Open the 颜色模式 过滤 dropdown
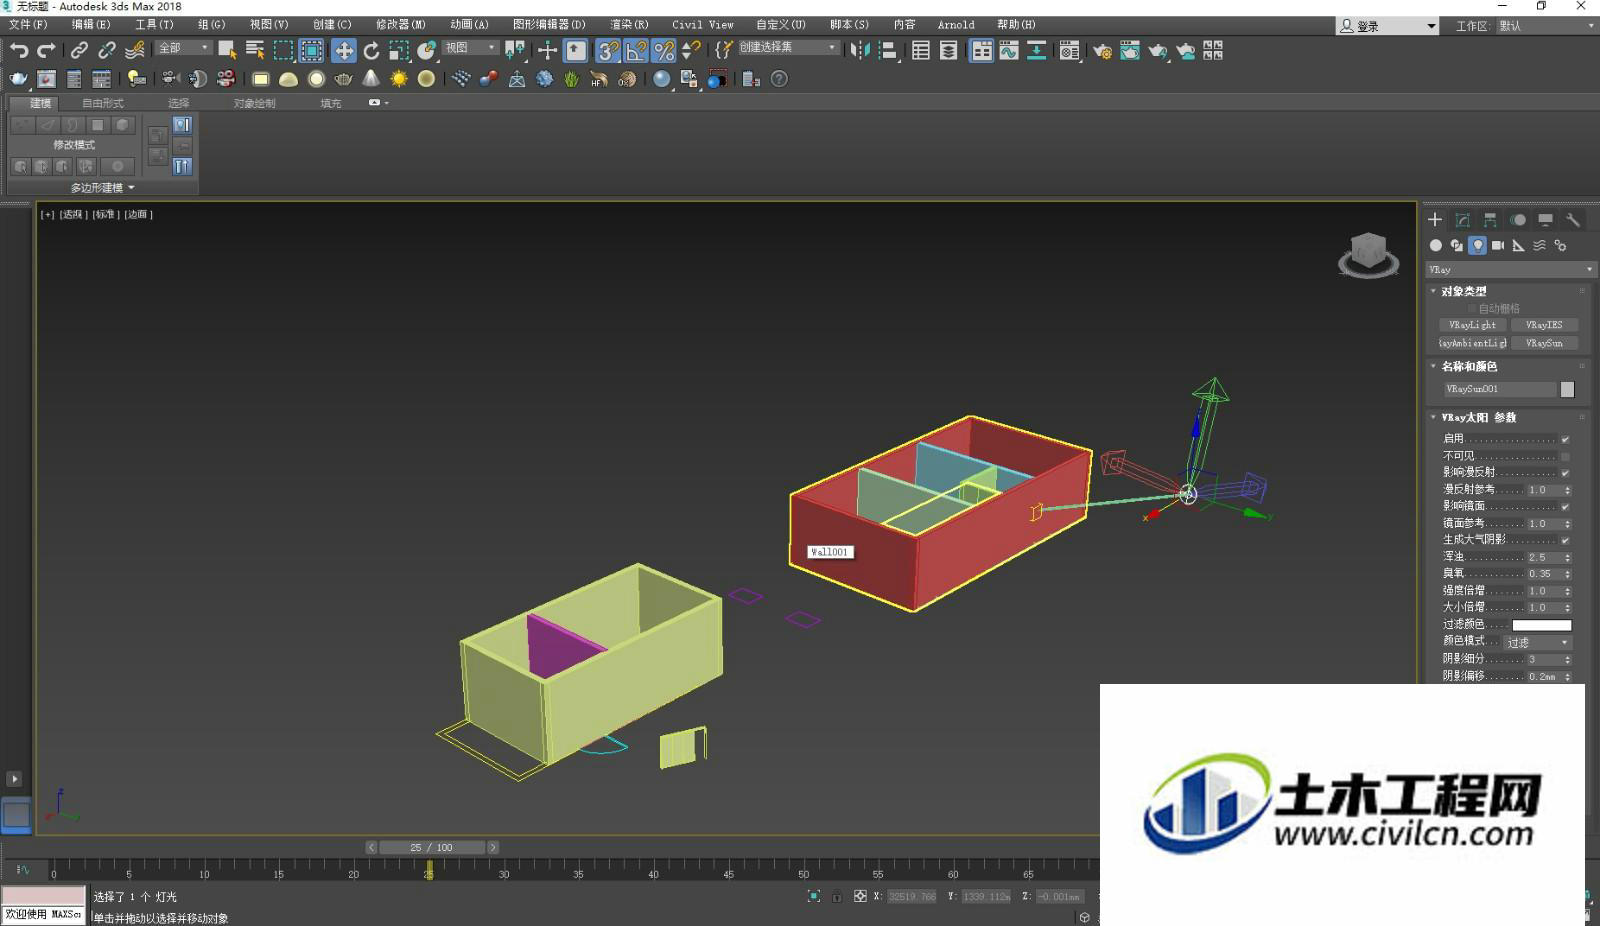The width and height of the screenshot is (1600, 926). 1538,642
